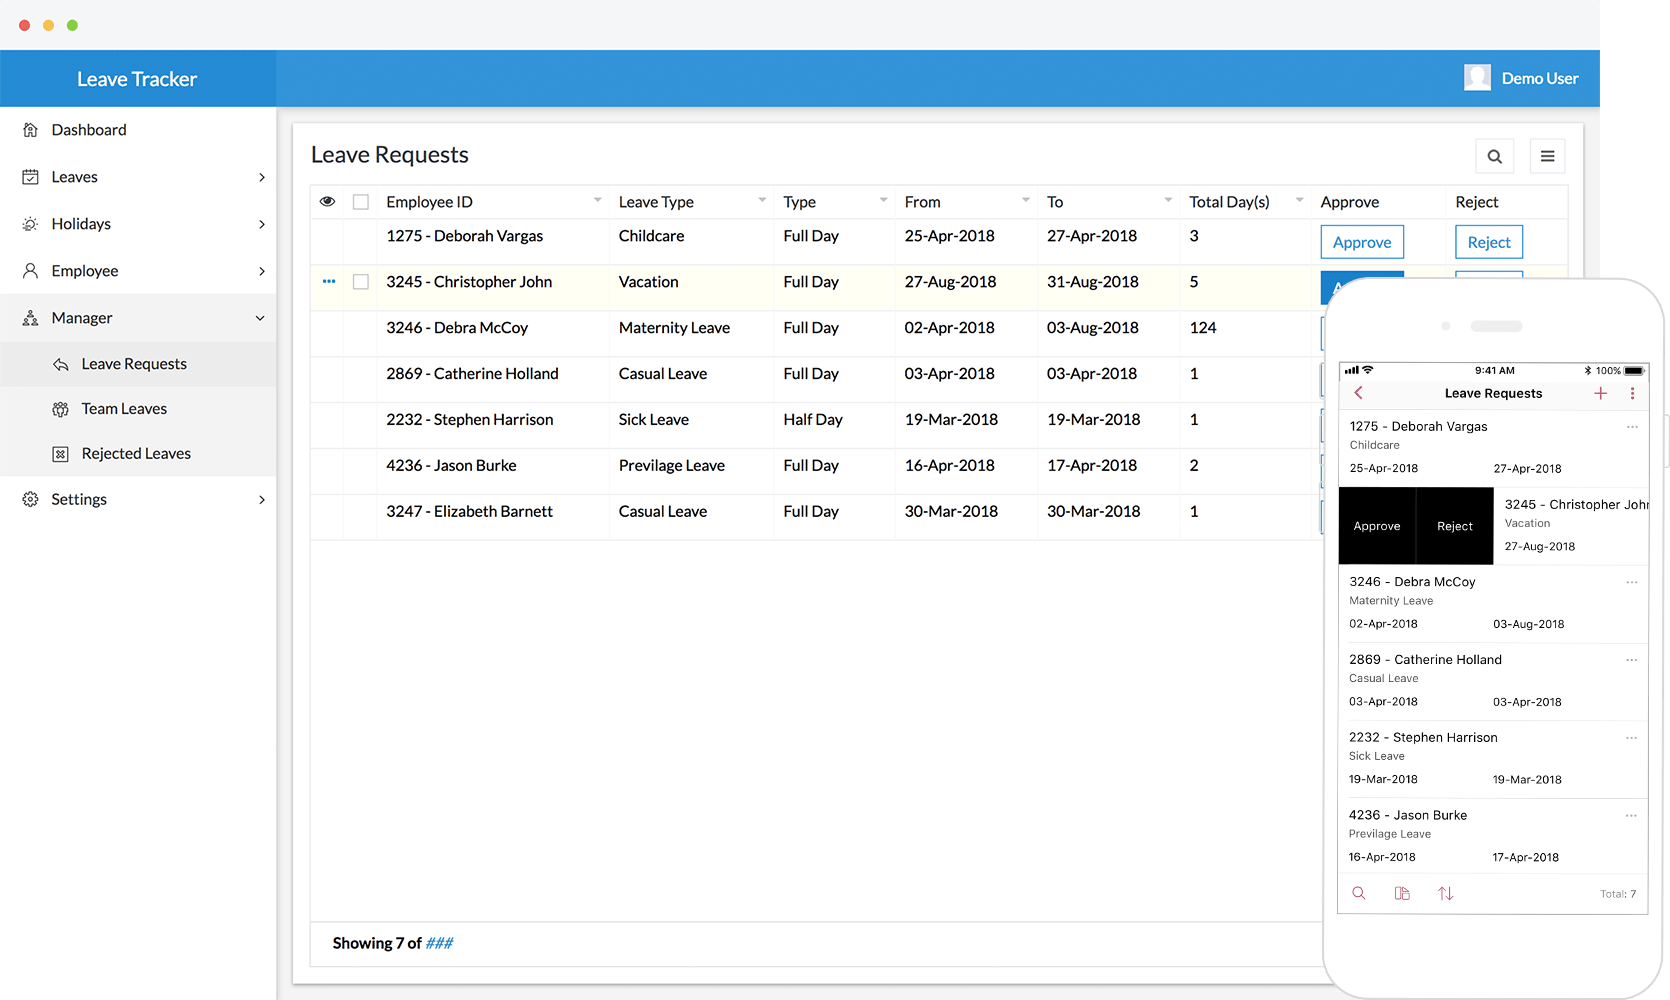1670x1000 pixels.
Task: Open the To column dropdown arrow
Action: click(x=1168, y=200)
